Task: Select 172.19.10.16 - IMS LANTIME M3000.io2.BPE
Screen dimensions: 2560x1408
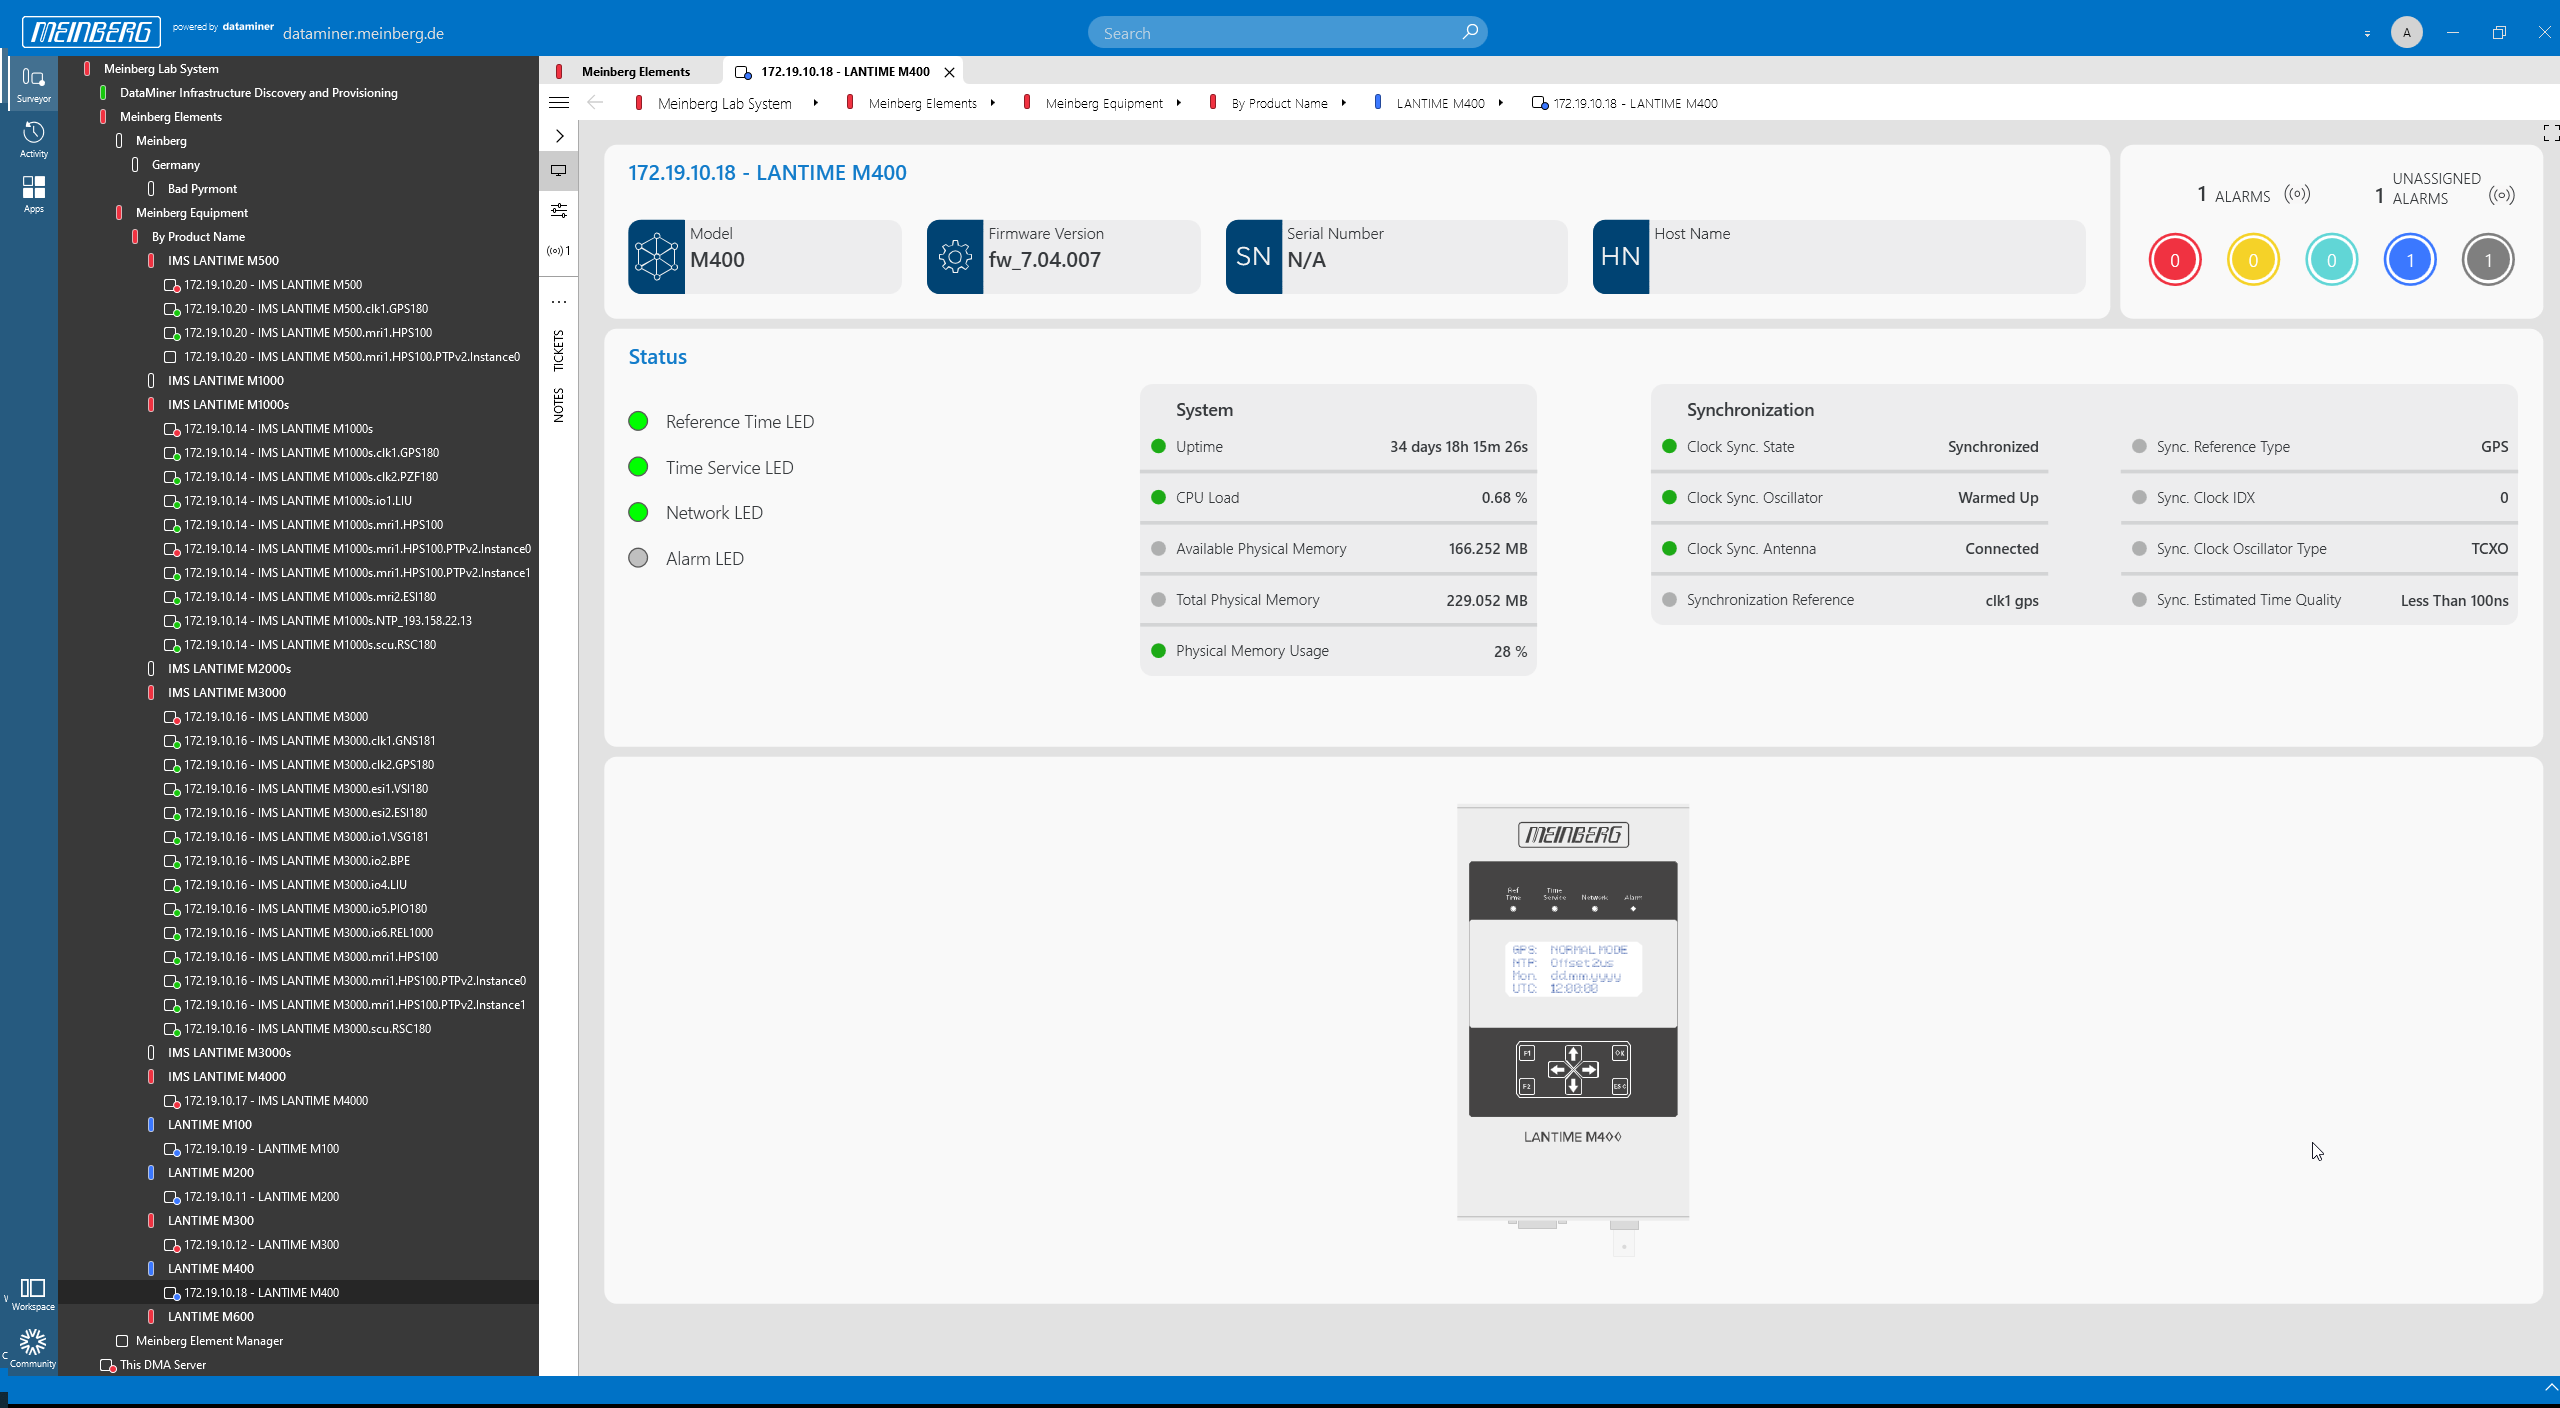Action: coord(296,861)
